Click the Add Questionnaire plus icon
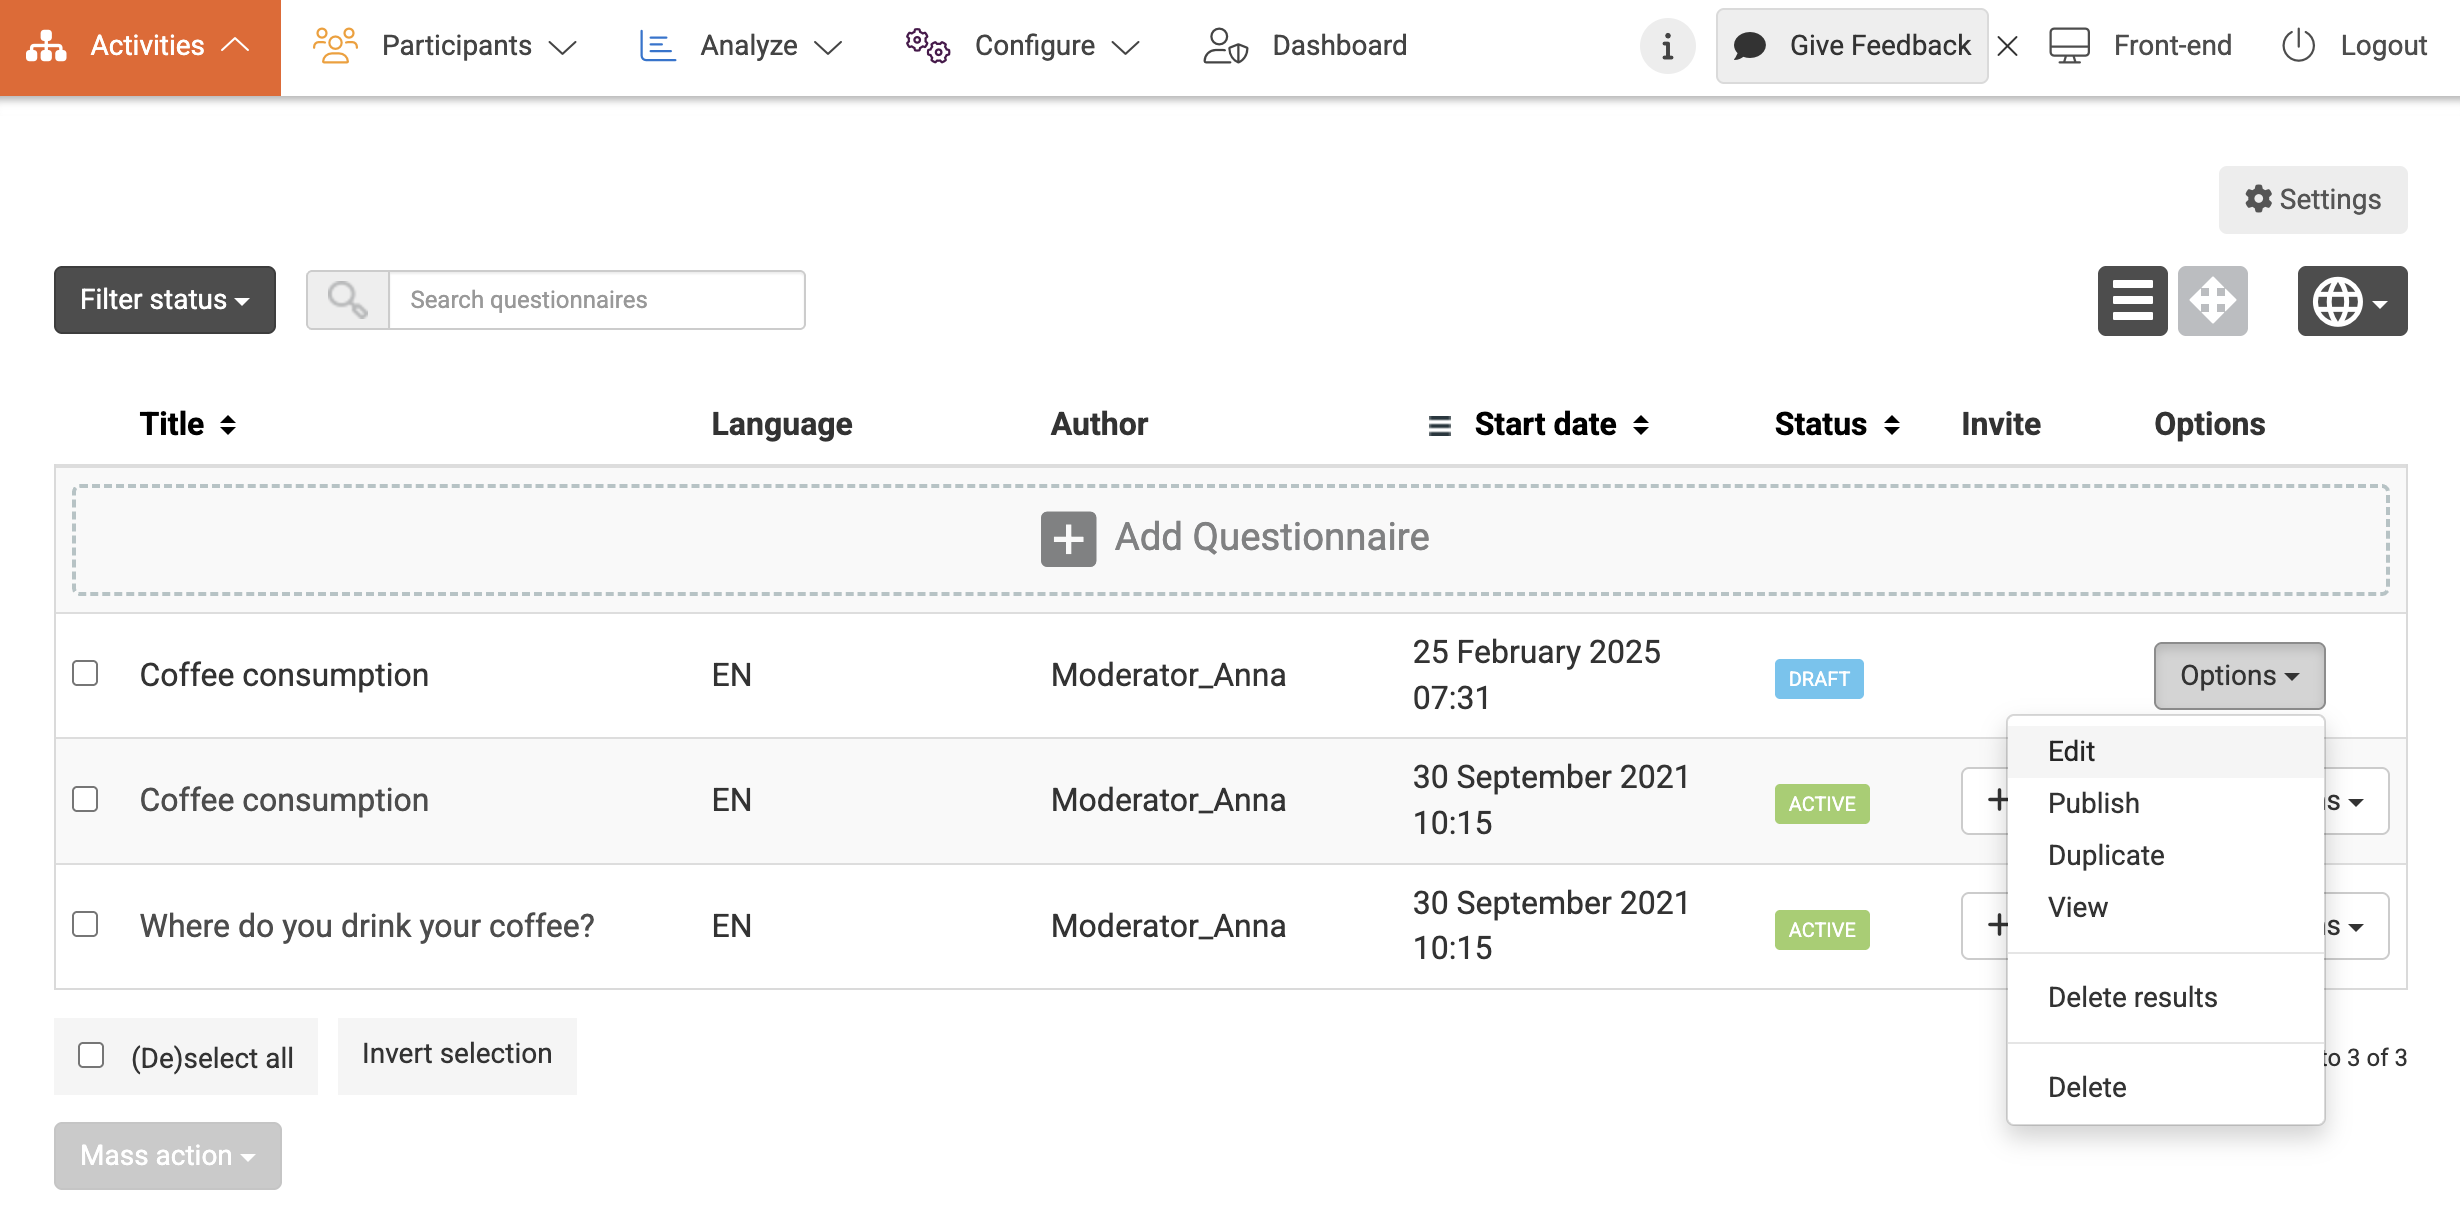 (x=1068, y=539)
